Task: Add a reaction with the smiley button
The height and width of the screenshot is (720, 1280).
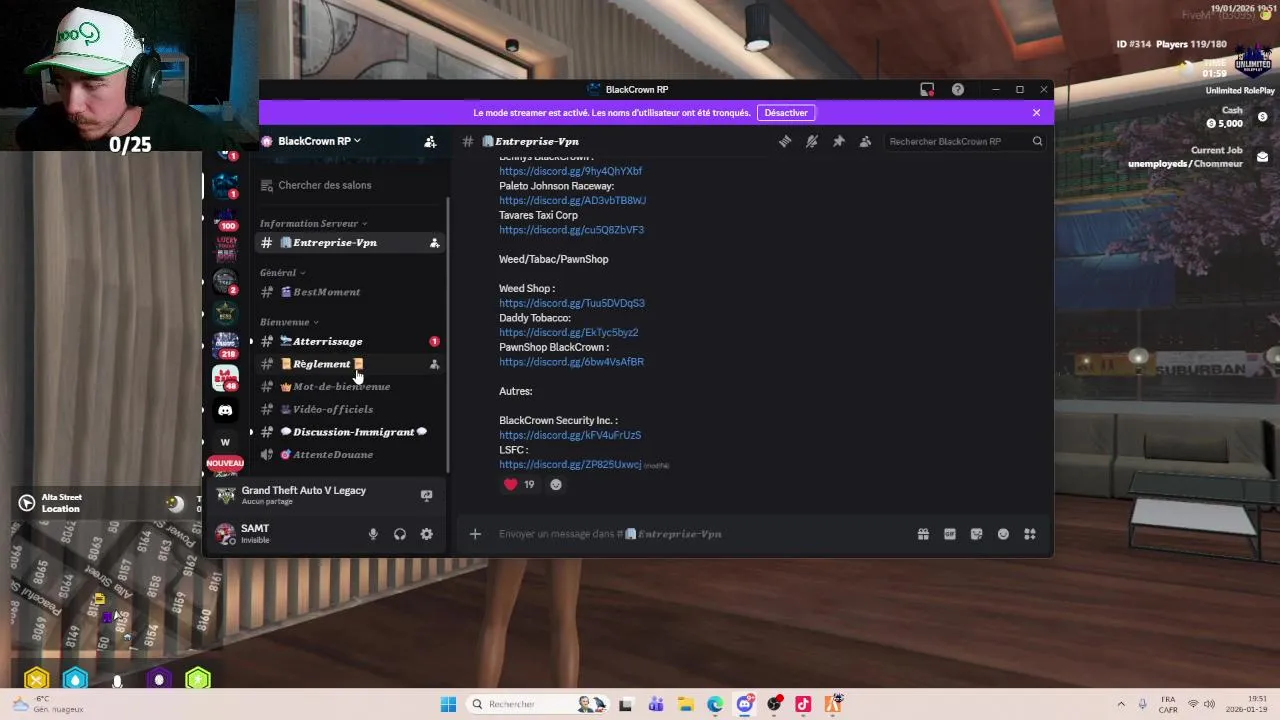Action: point(556,485)
